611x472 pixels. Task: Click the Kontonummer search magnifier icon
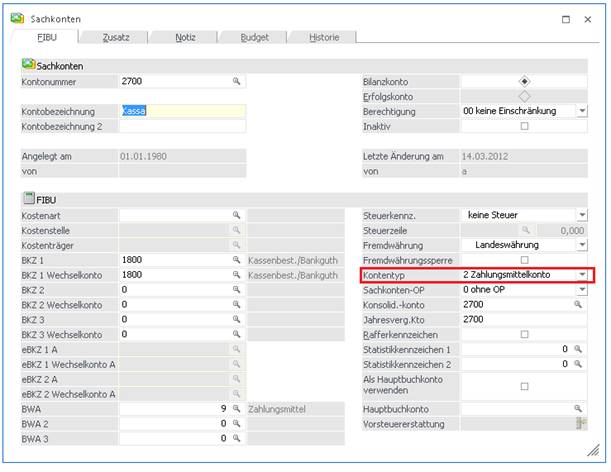[237, 81]
